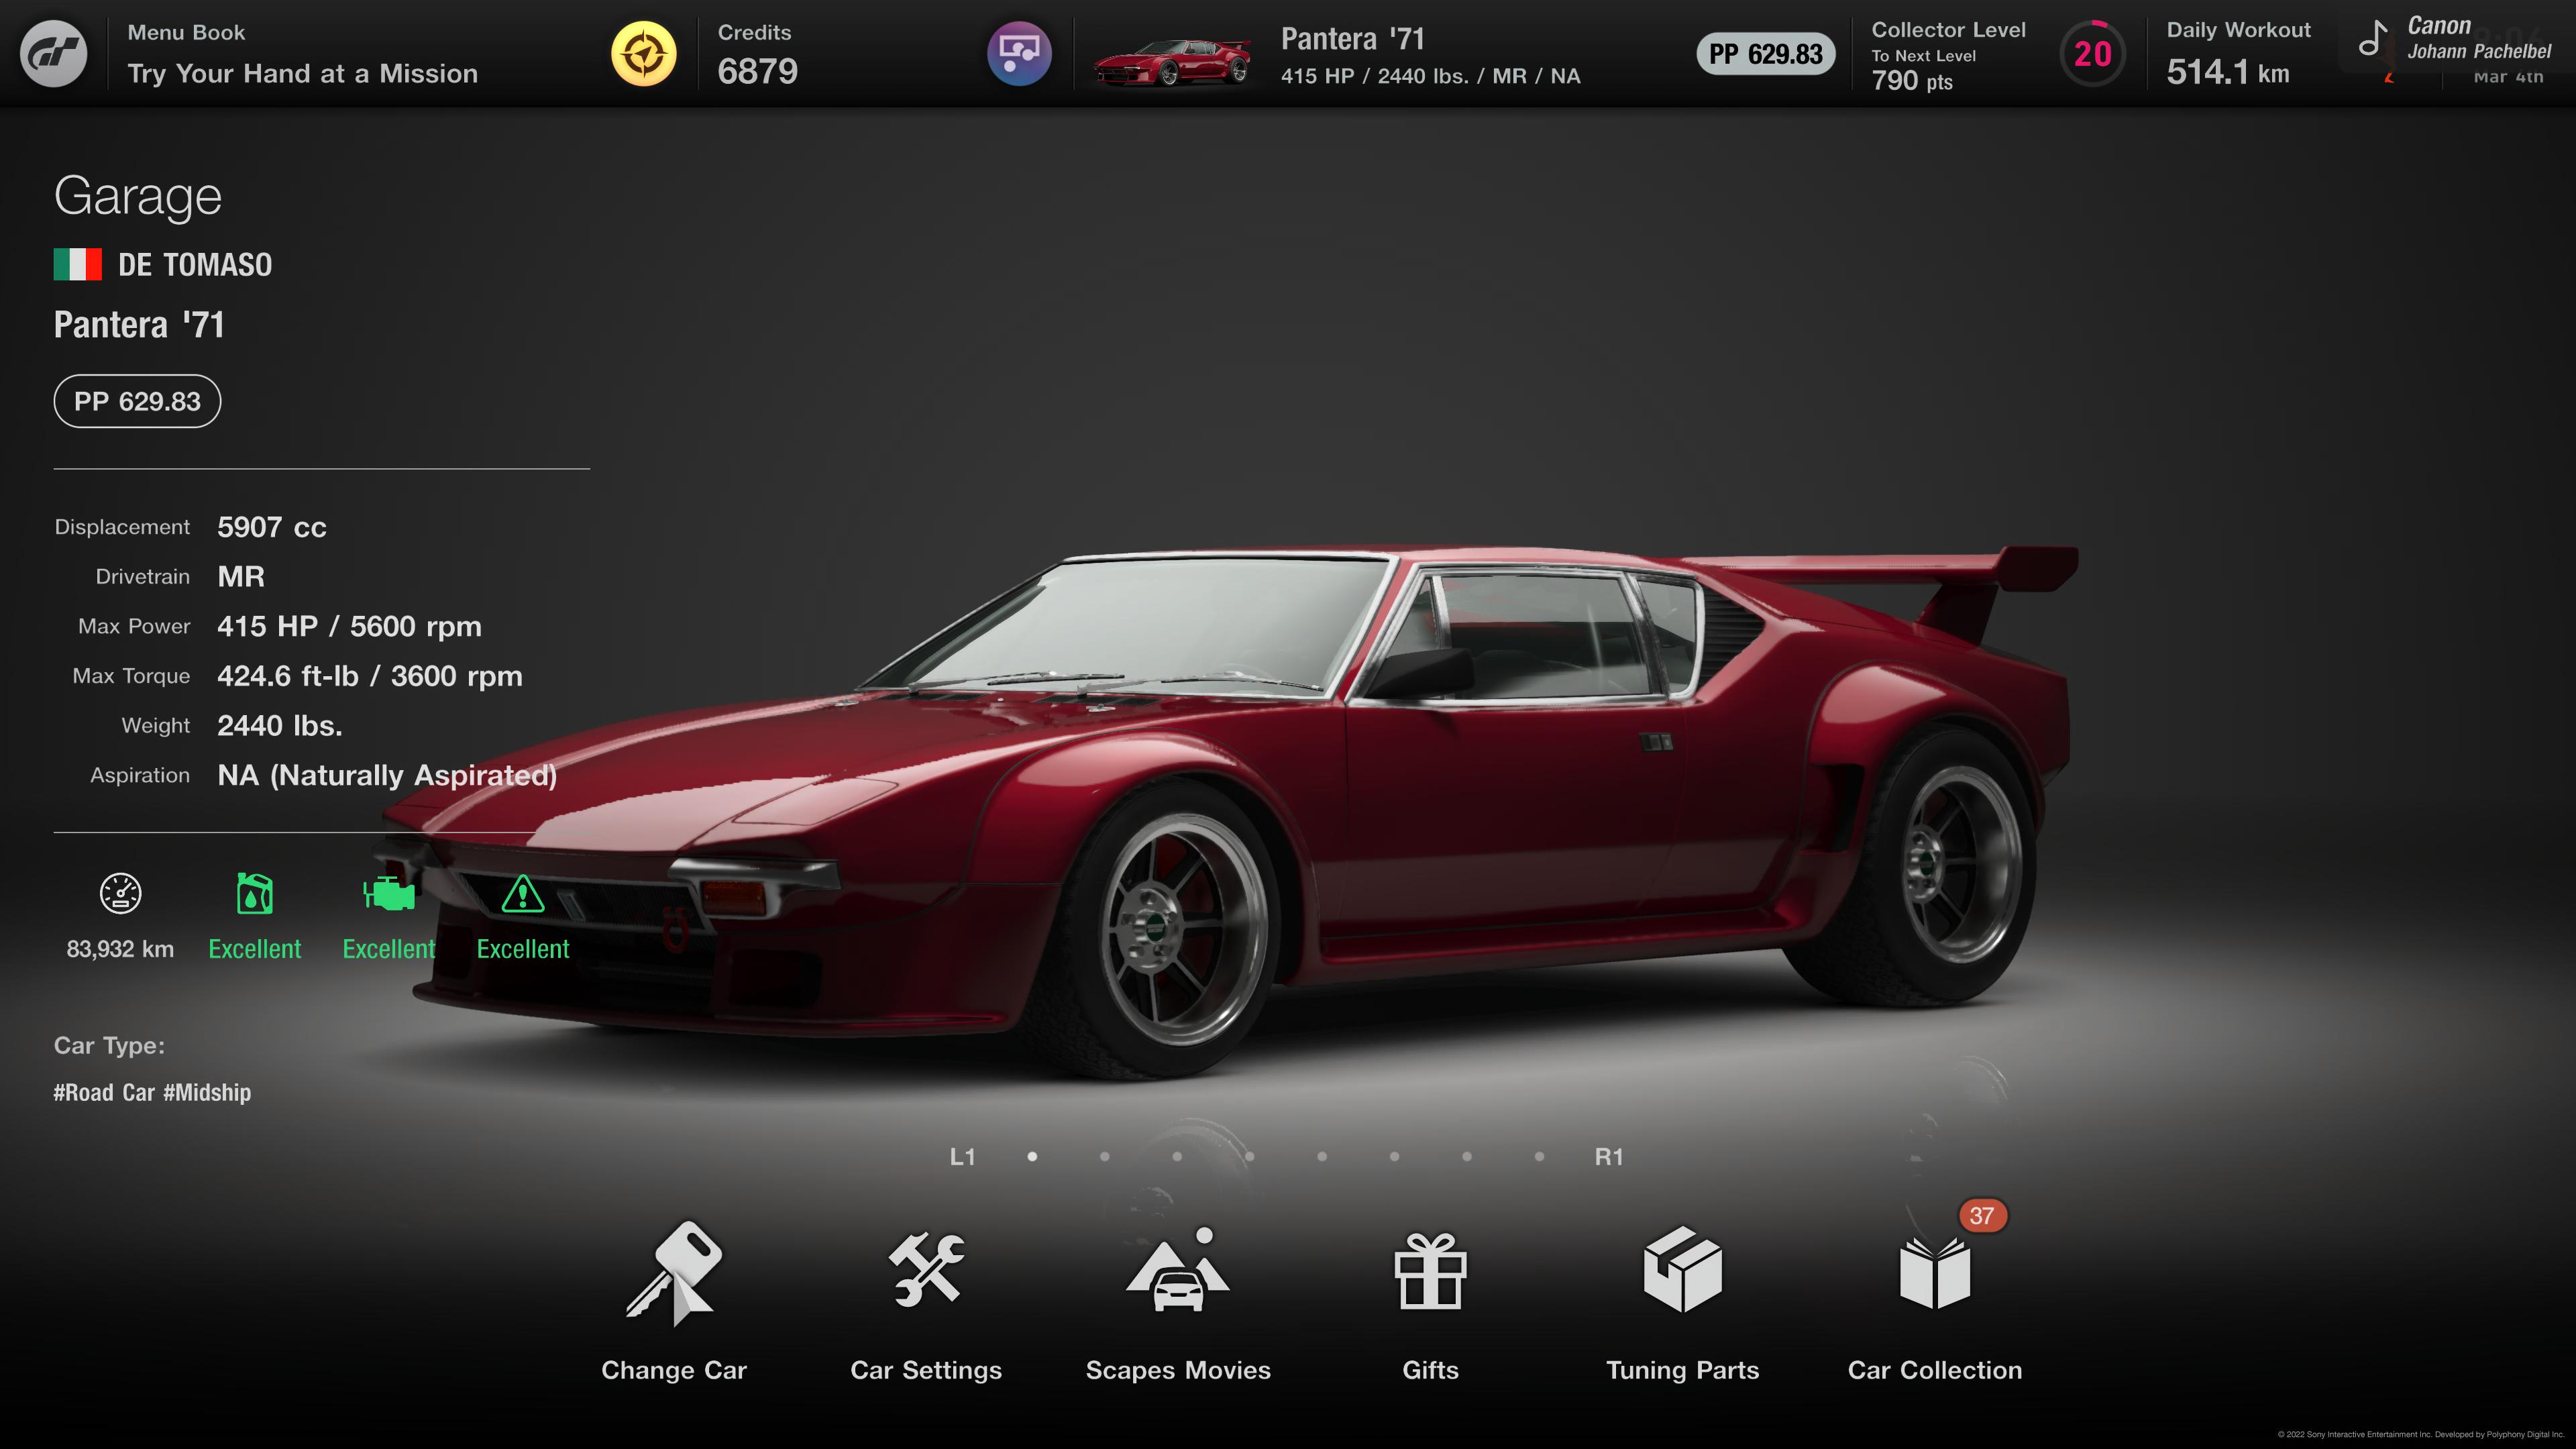Click the PP 629.83 badge under Pantera '71
Image resolution: width=2576 pixels, height=1449 pixels.
pyautogui.click(x=137, y=402)
